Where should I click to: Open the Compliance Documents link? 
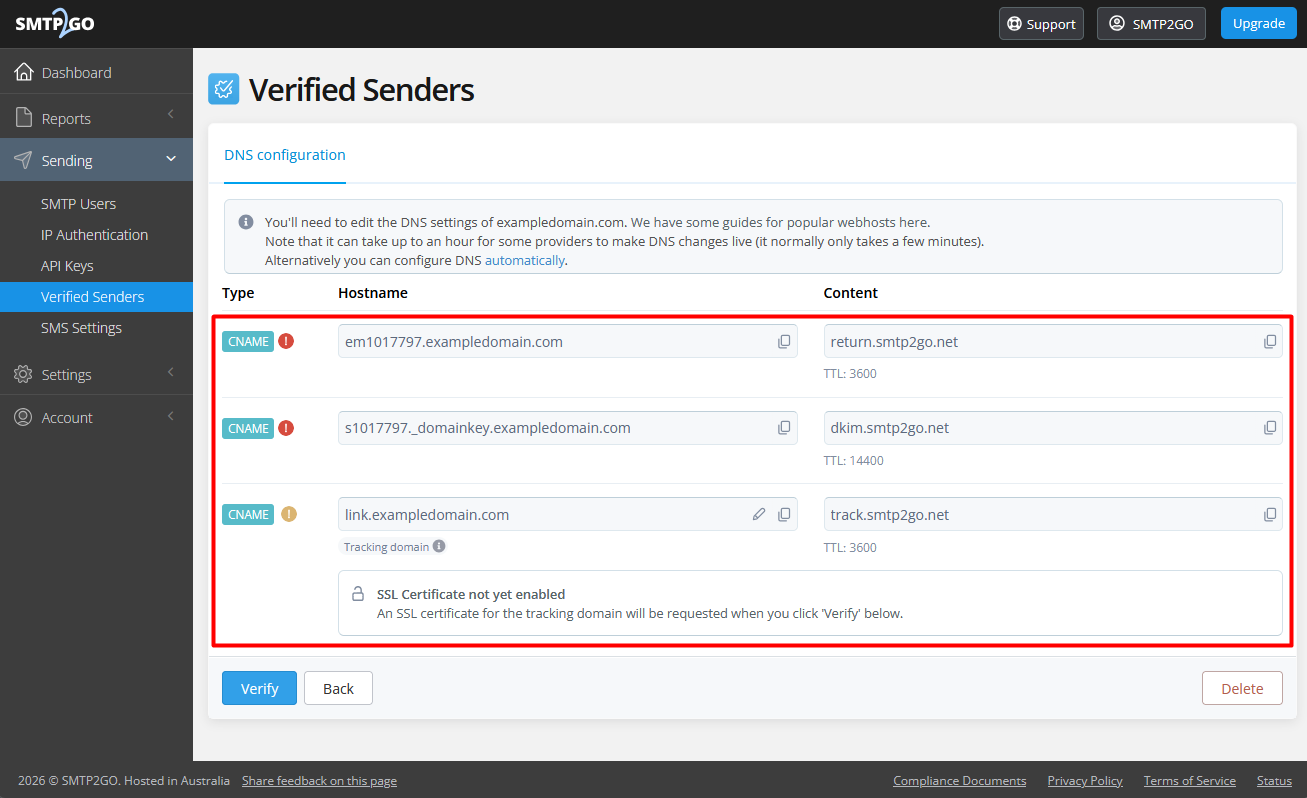(960, 781)
